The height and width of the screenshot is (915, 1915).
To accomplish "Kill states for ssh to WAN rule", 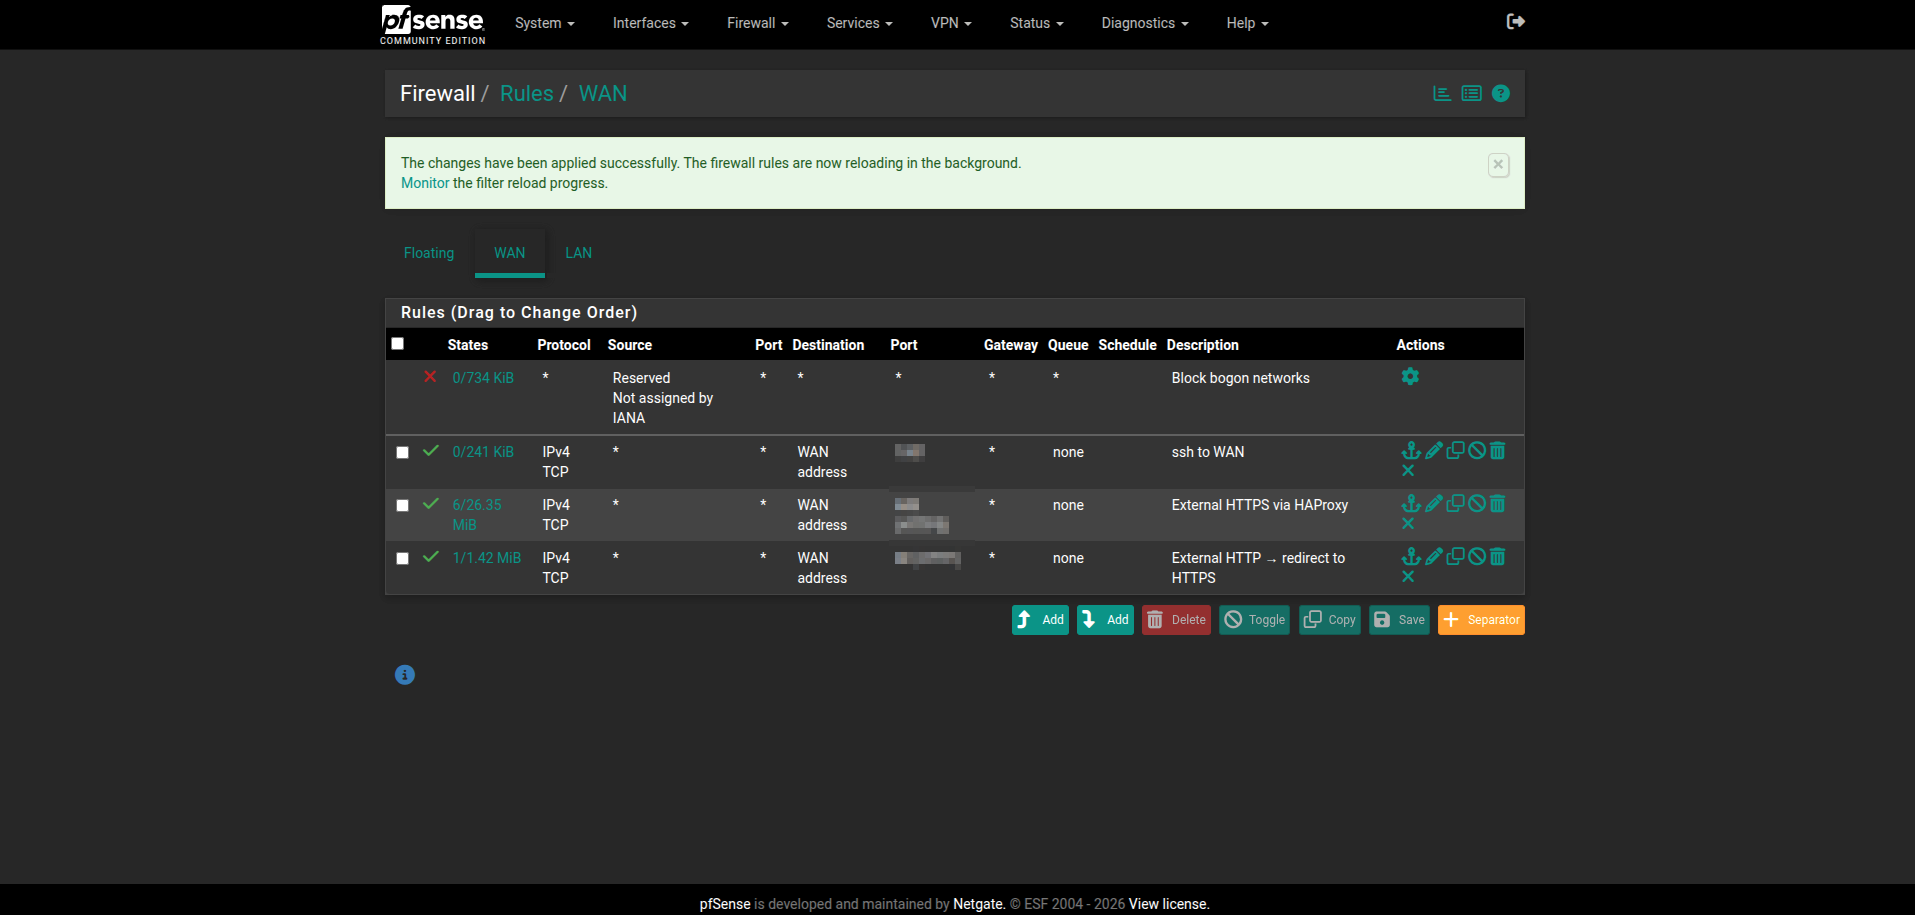I will pyautogui.click(x=1408, y=471).
